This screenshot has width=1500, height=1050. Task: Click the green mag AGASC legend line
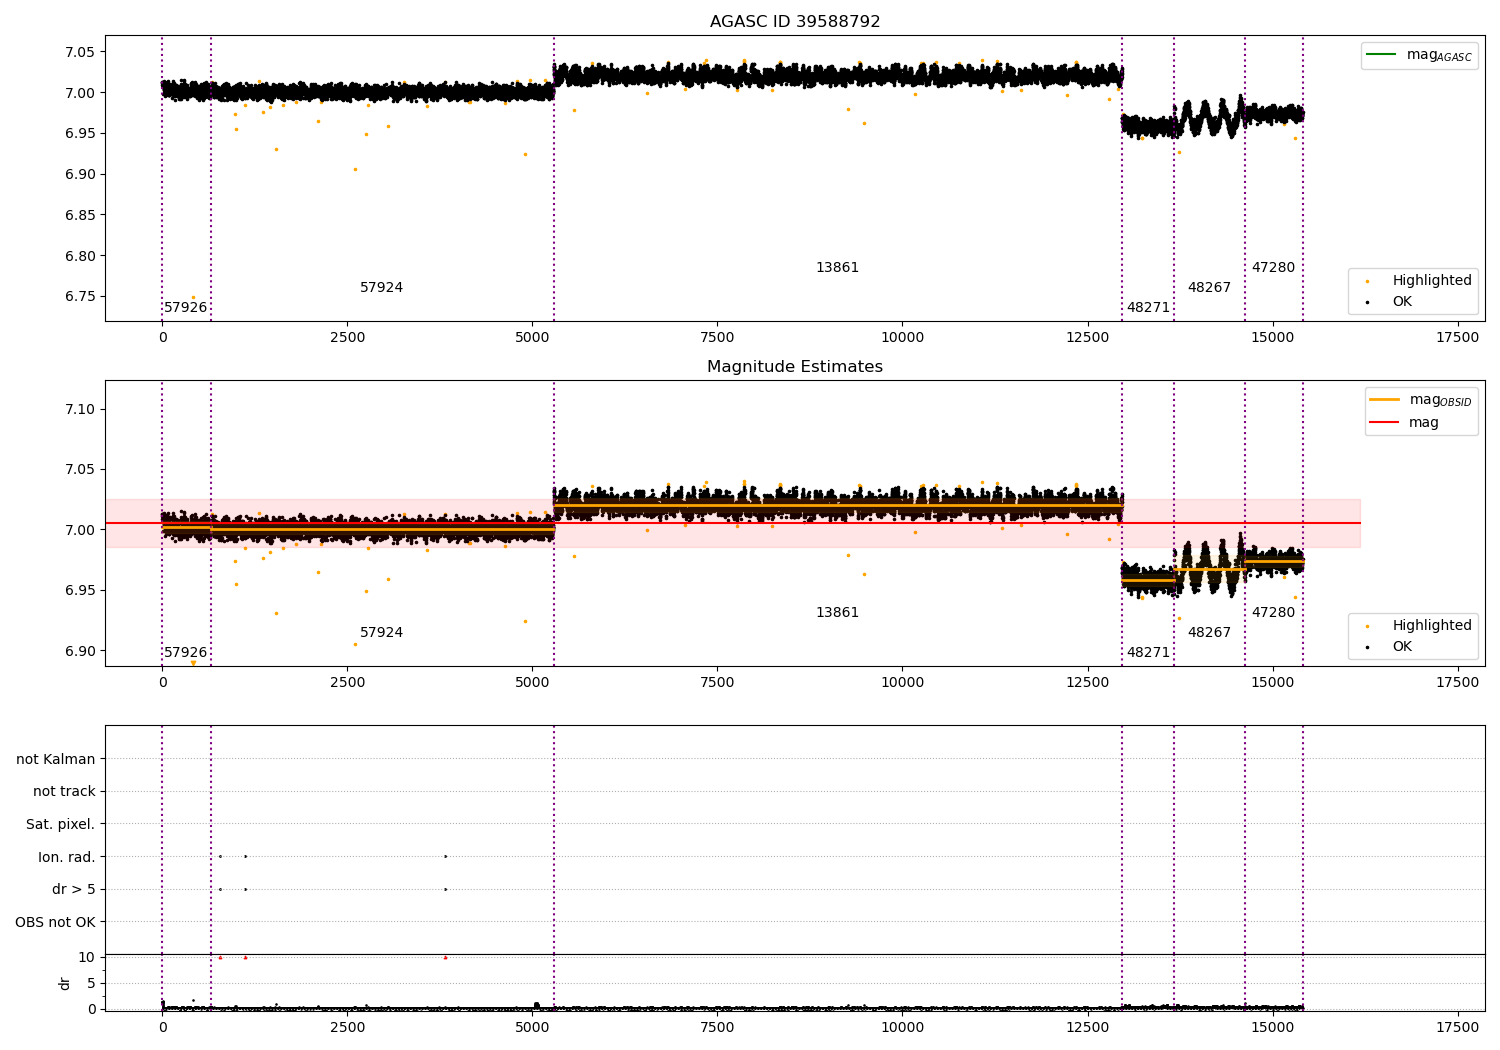click(x=1382, y=55)
